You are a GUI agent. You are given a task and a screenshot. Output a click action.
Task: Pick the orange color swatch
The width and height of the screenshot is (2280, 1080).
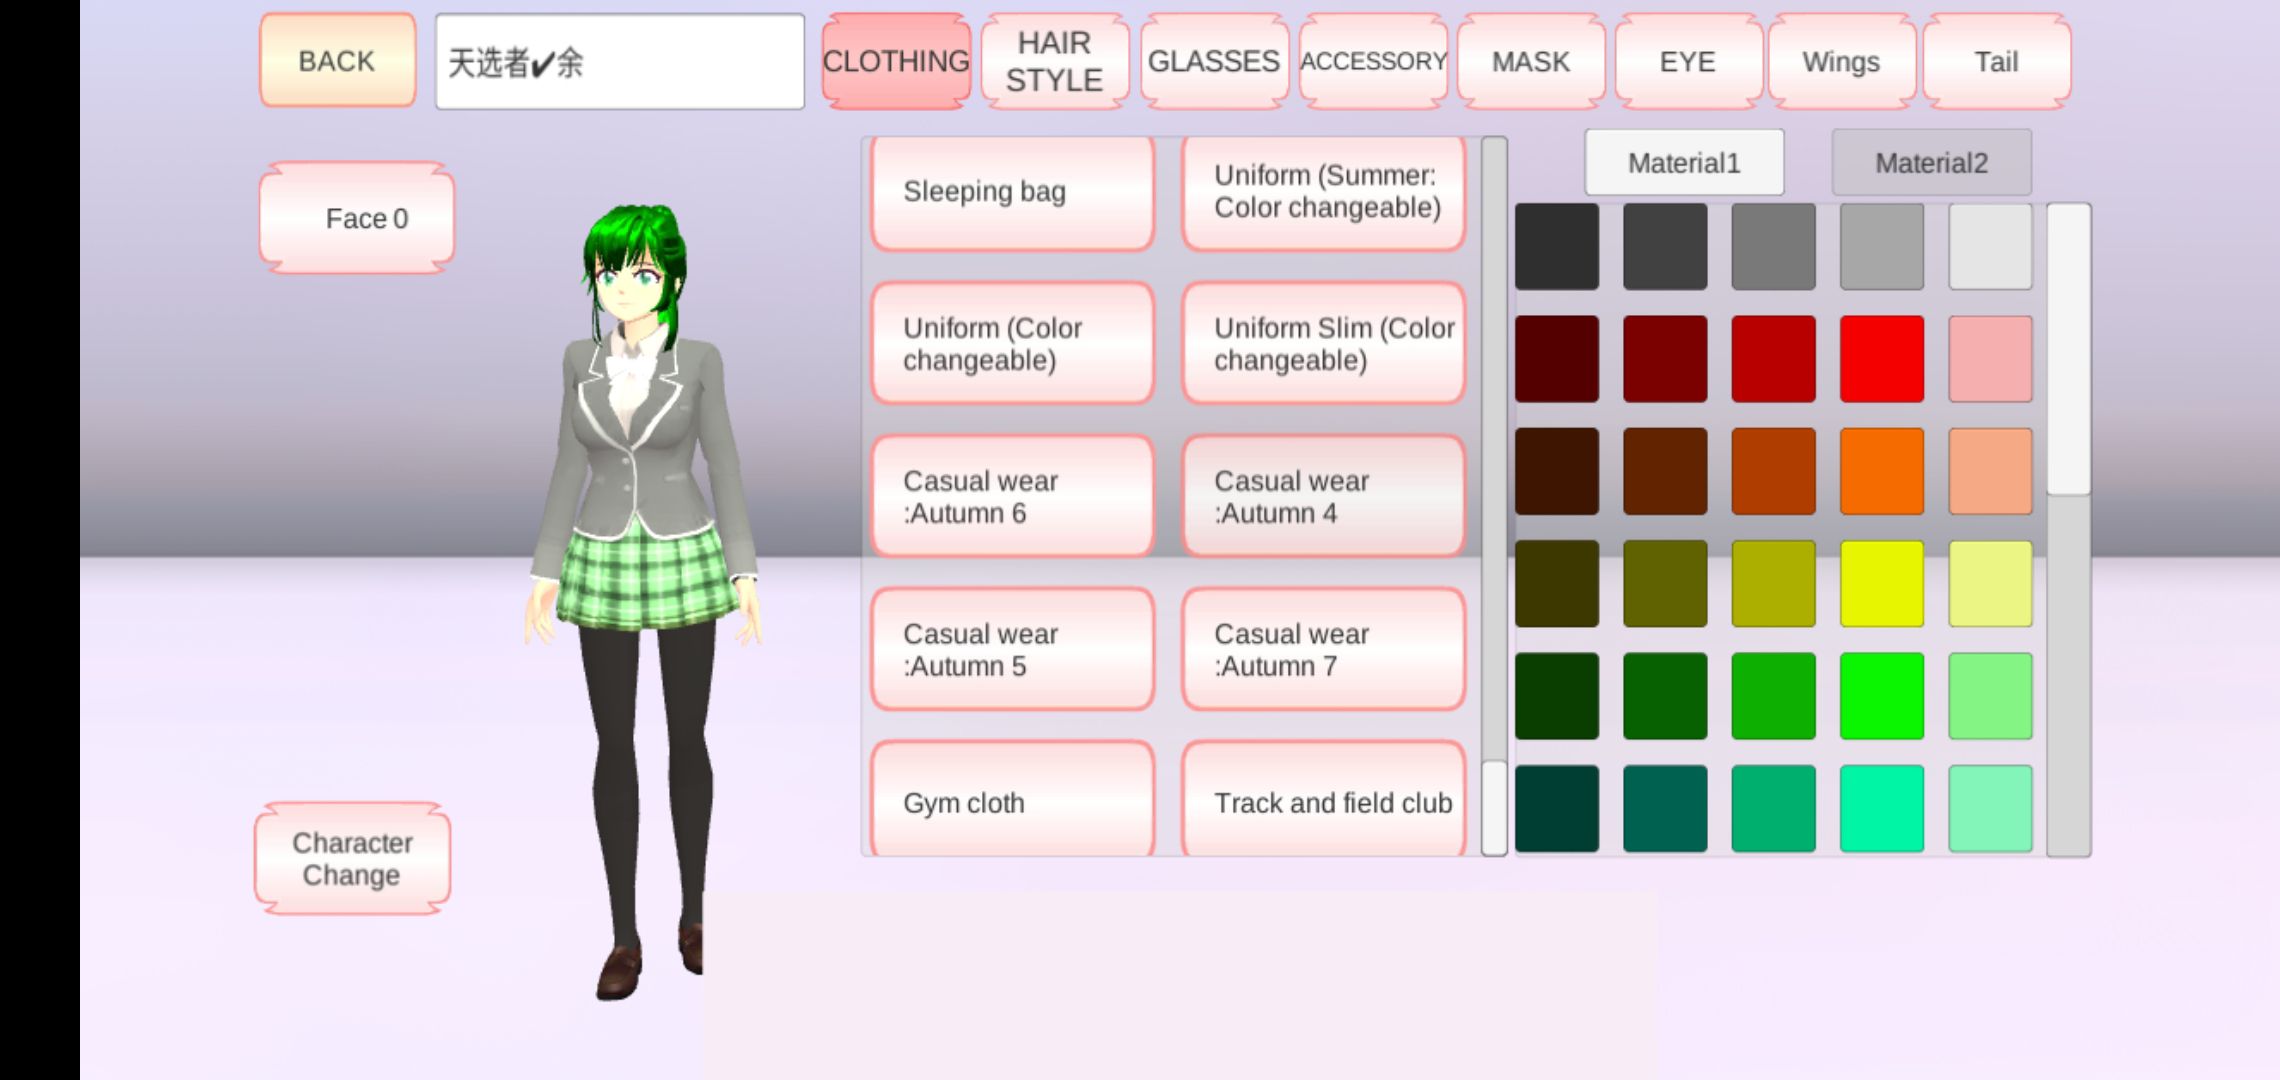coord(1881,471)
